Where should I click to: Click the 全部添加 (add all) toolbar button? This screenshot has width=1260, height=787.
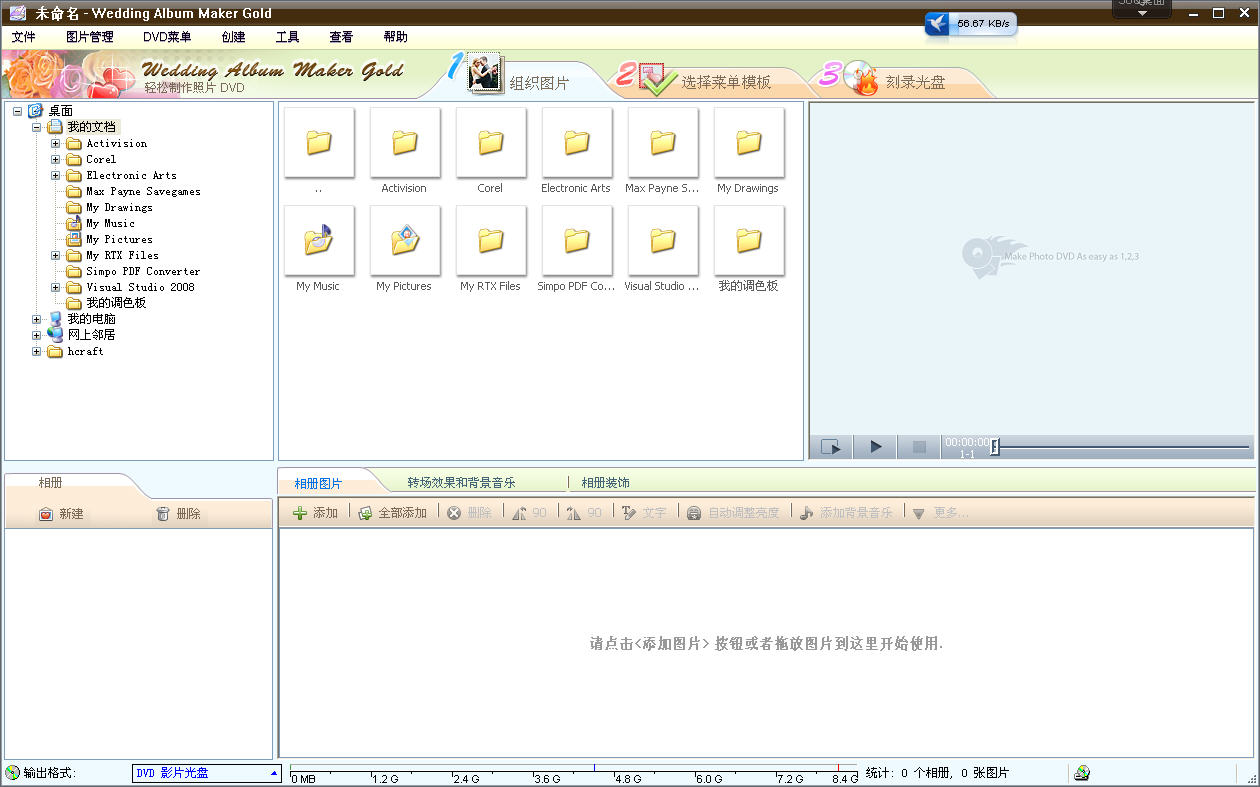tap(393, 513)
